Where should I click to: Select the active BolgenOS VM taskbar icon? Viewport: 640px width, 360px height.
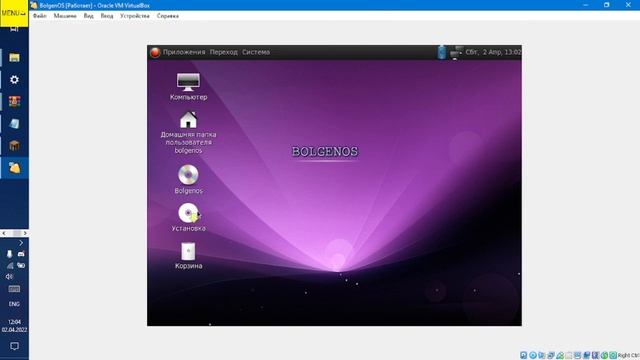click(14, 168)
